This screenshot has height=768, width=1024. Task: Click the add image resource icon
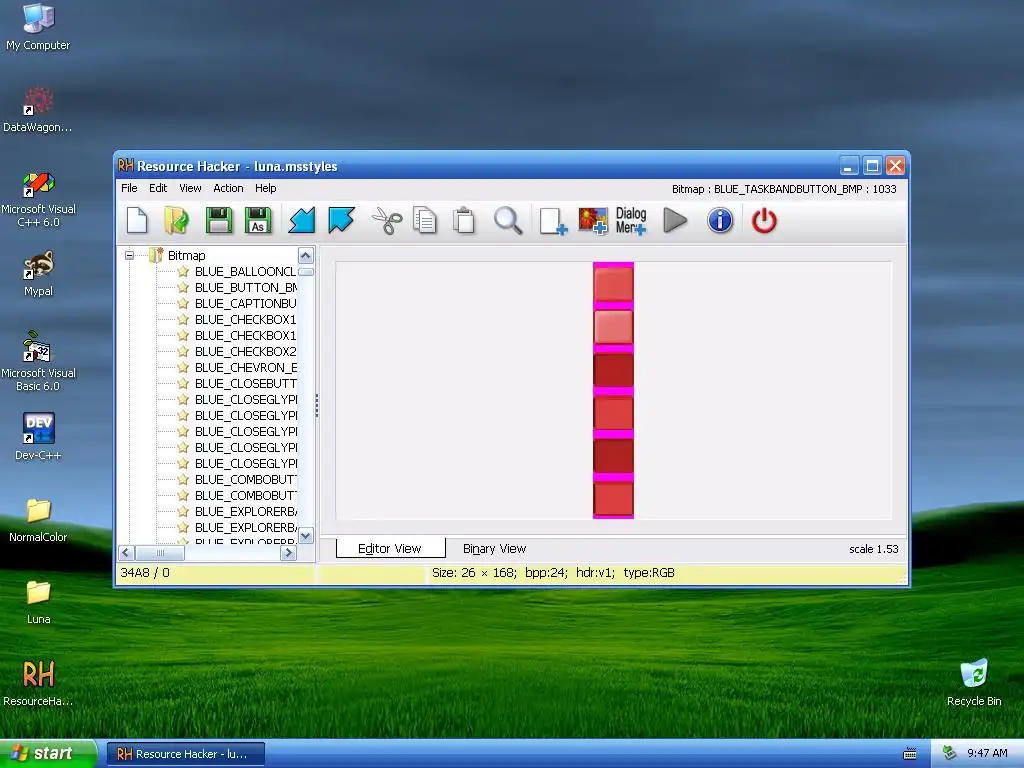592,221
